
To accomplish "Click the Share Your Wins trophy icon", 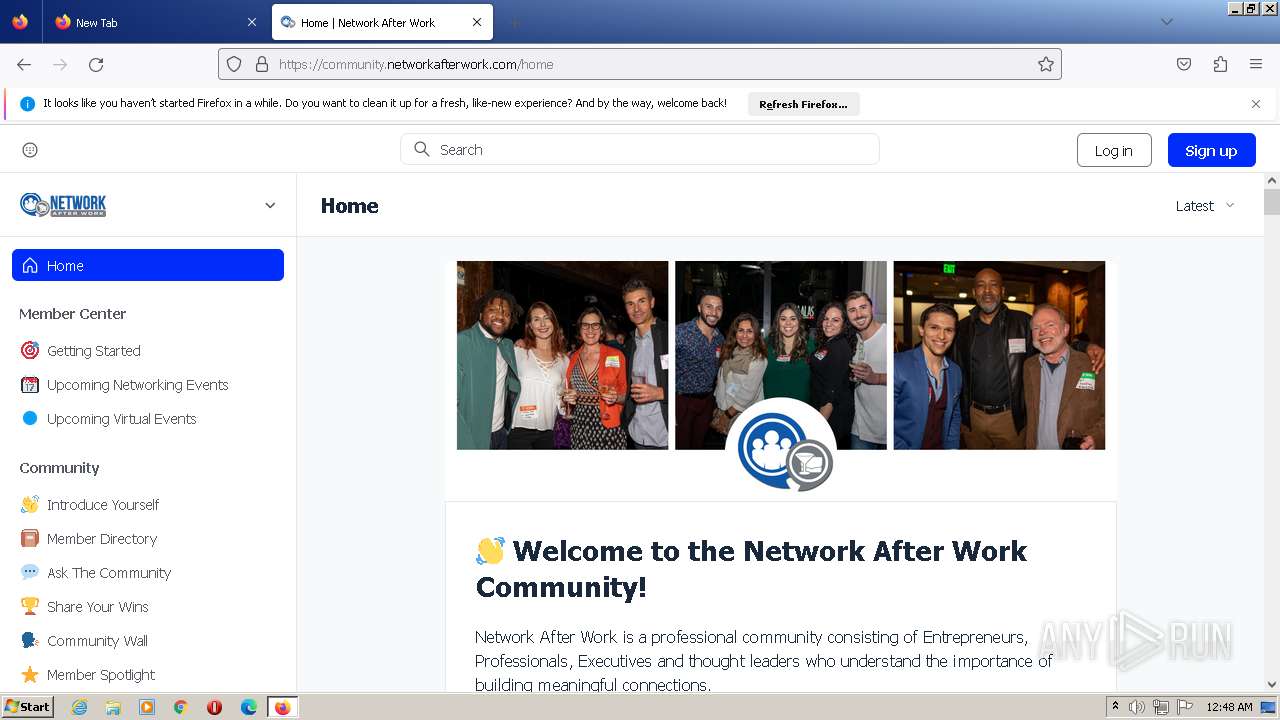I will (30, 607).
